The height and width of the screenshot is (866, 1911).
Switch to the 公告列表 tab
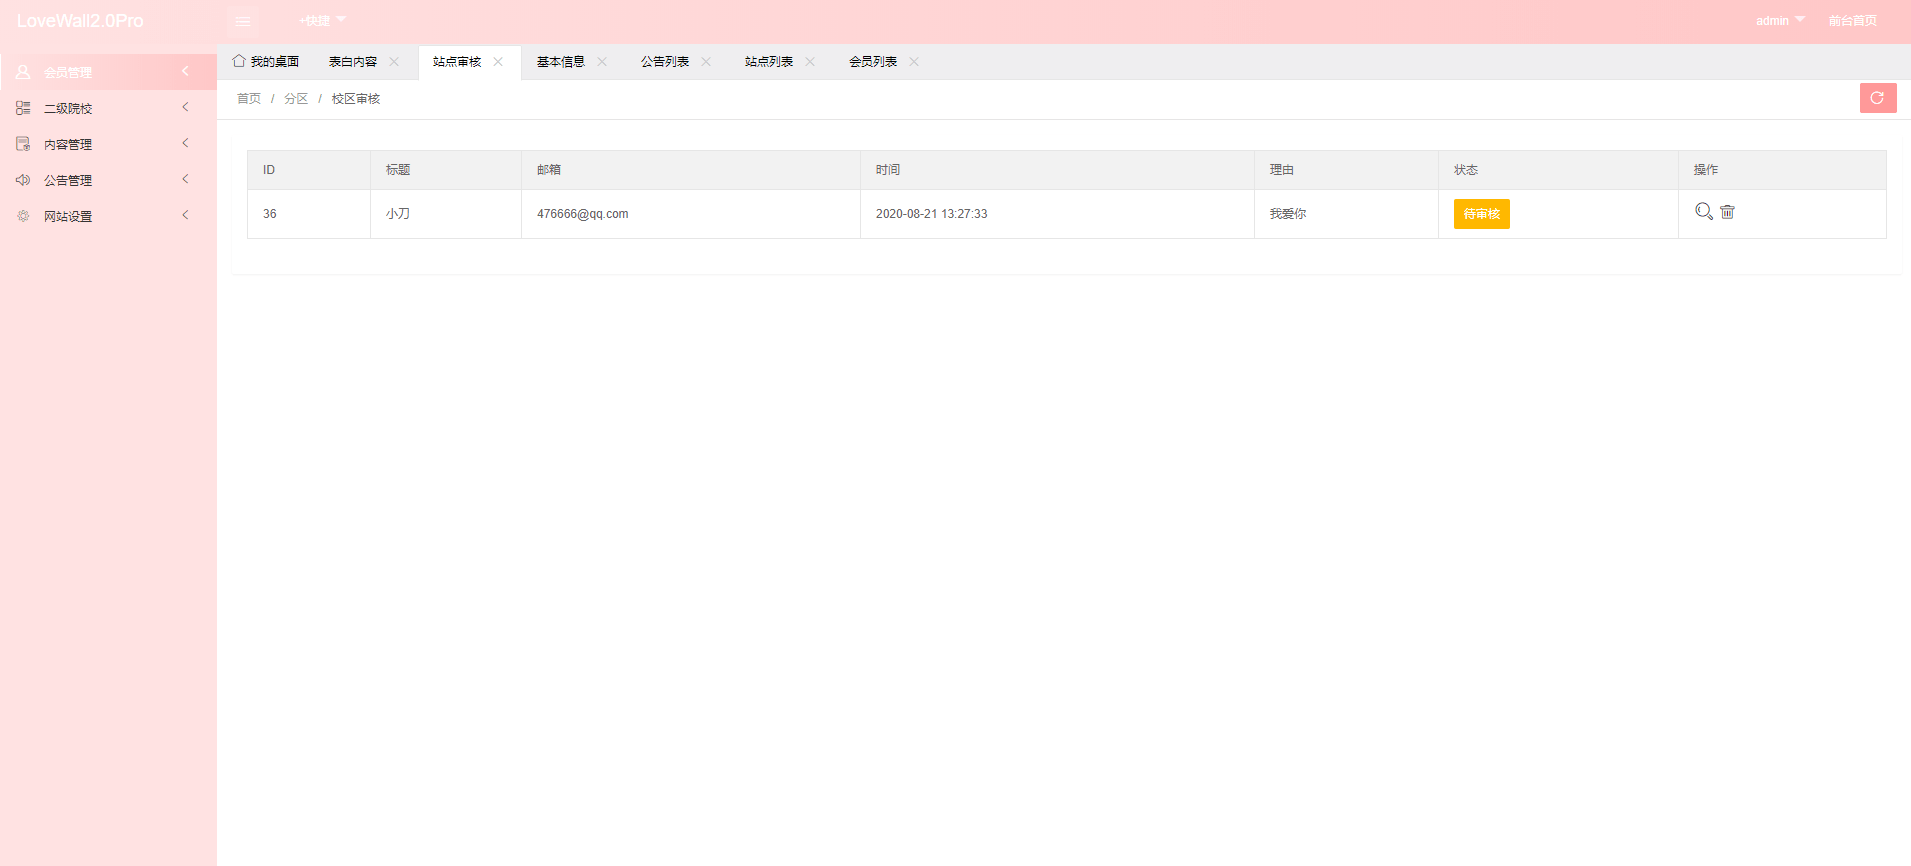[x=664, y=62]
